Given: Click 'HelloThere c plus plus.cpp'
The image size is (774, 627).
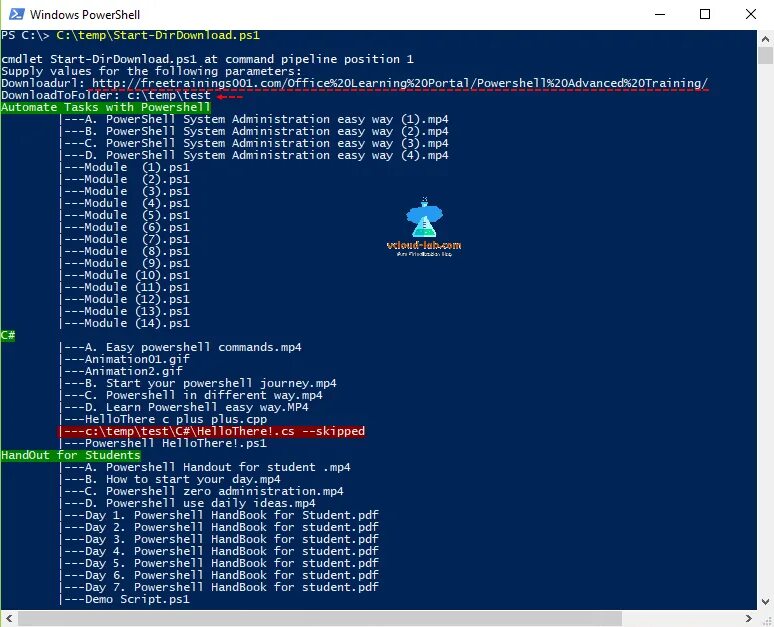Looking at the screenshot, I should point(176,419).
